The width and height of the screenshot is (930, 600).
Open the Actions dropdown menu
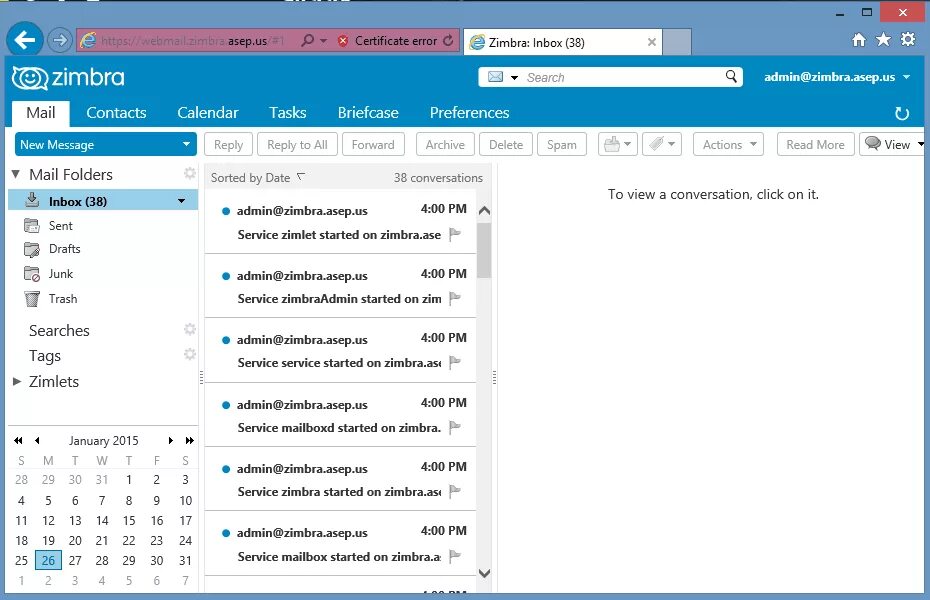[x=728, y=145]
